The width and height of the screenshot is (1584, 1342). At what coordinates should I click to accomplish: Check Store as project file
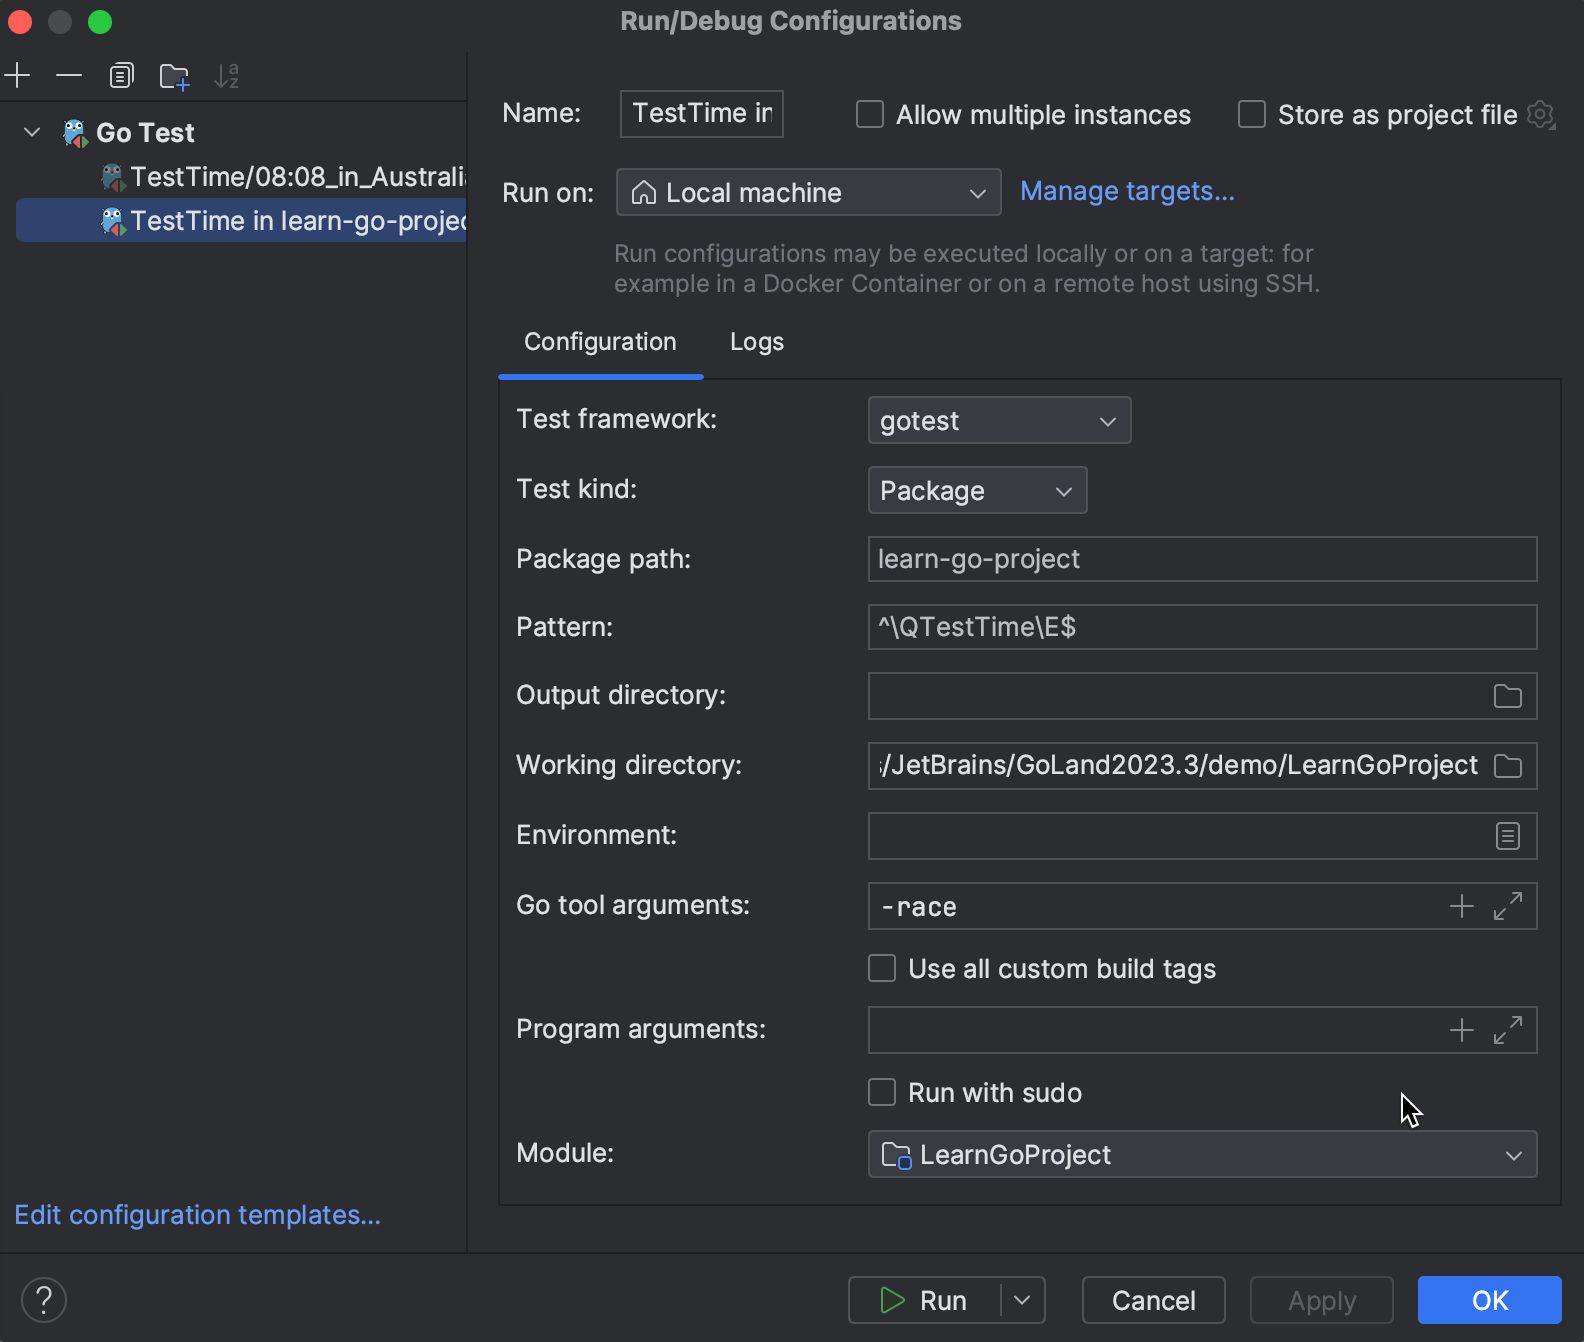(1252, 115)
